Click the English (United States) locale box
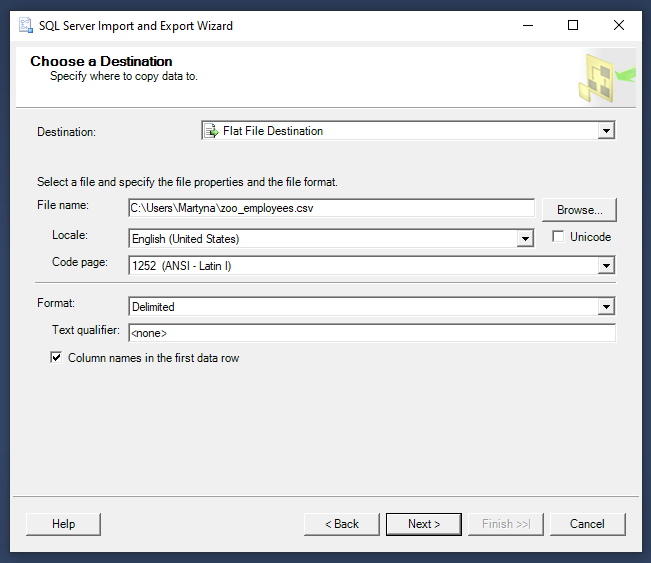 [x=331, y=239]
